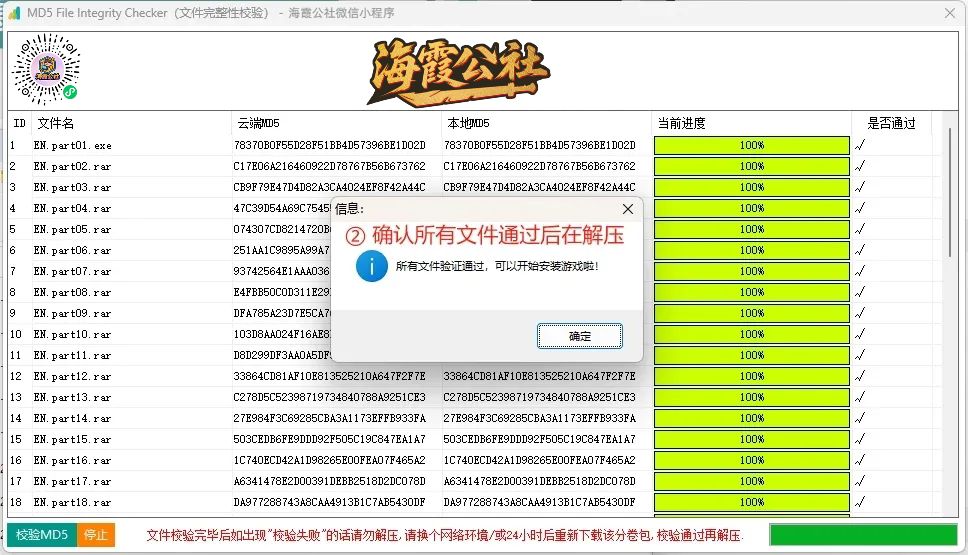Click the pass checkmark for EN.part11.rar
This screenshot has width=968, height=555.
[x=860, y=355]
